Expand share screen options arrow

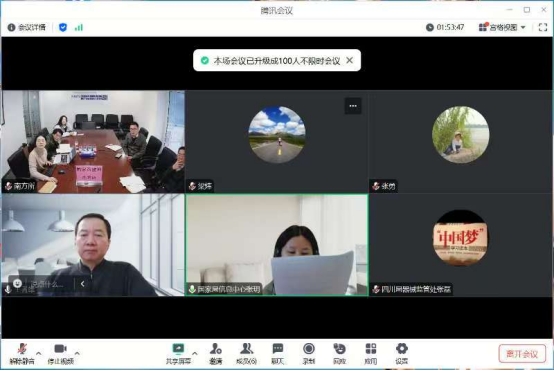[x=195, y=353]
